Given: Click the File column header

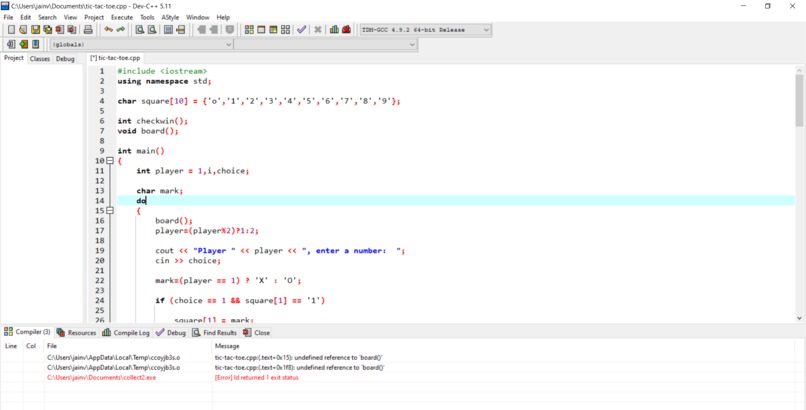Looking at the screenshot, I should (x=51, y=346).
